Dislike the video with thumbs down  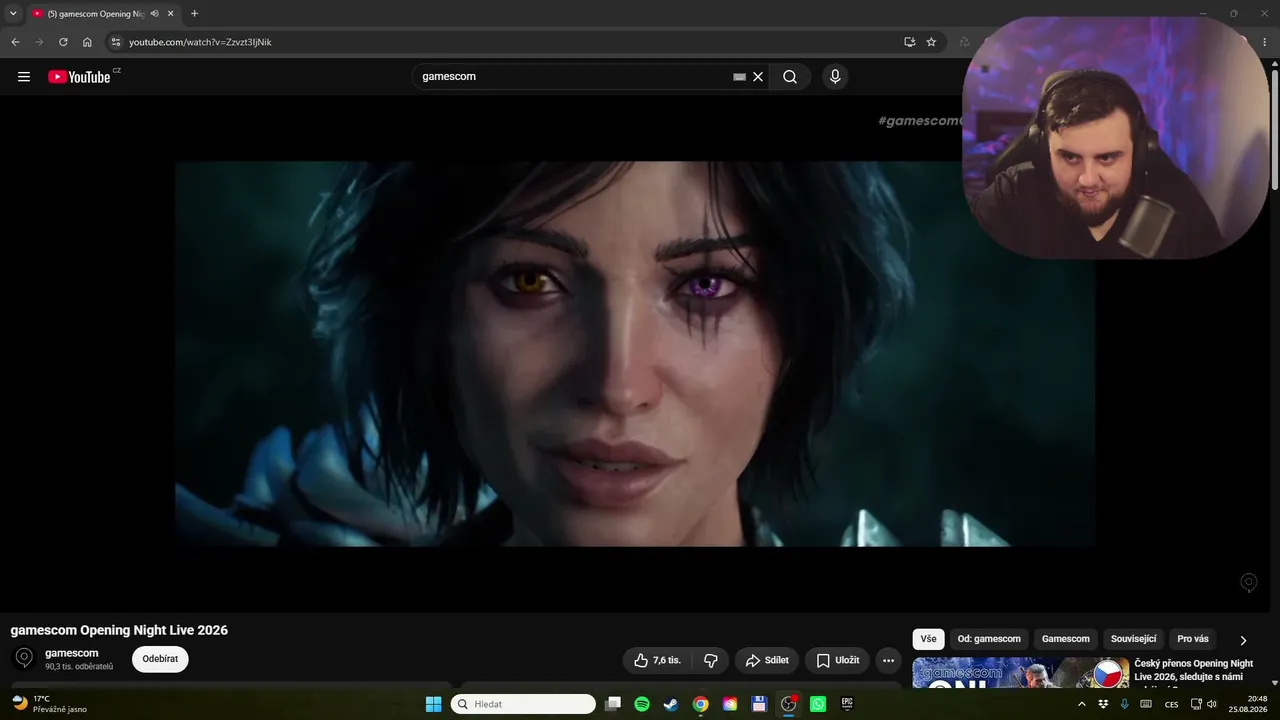coord(711,660)
